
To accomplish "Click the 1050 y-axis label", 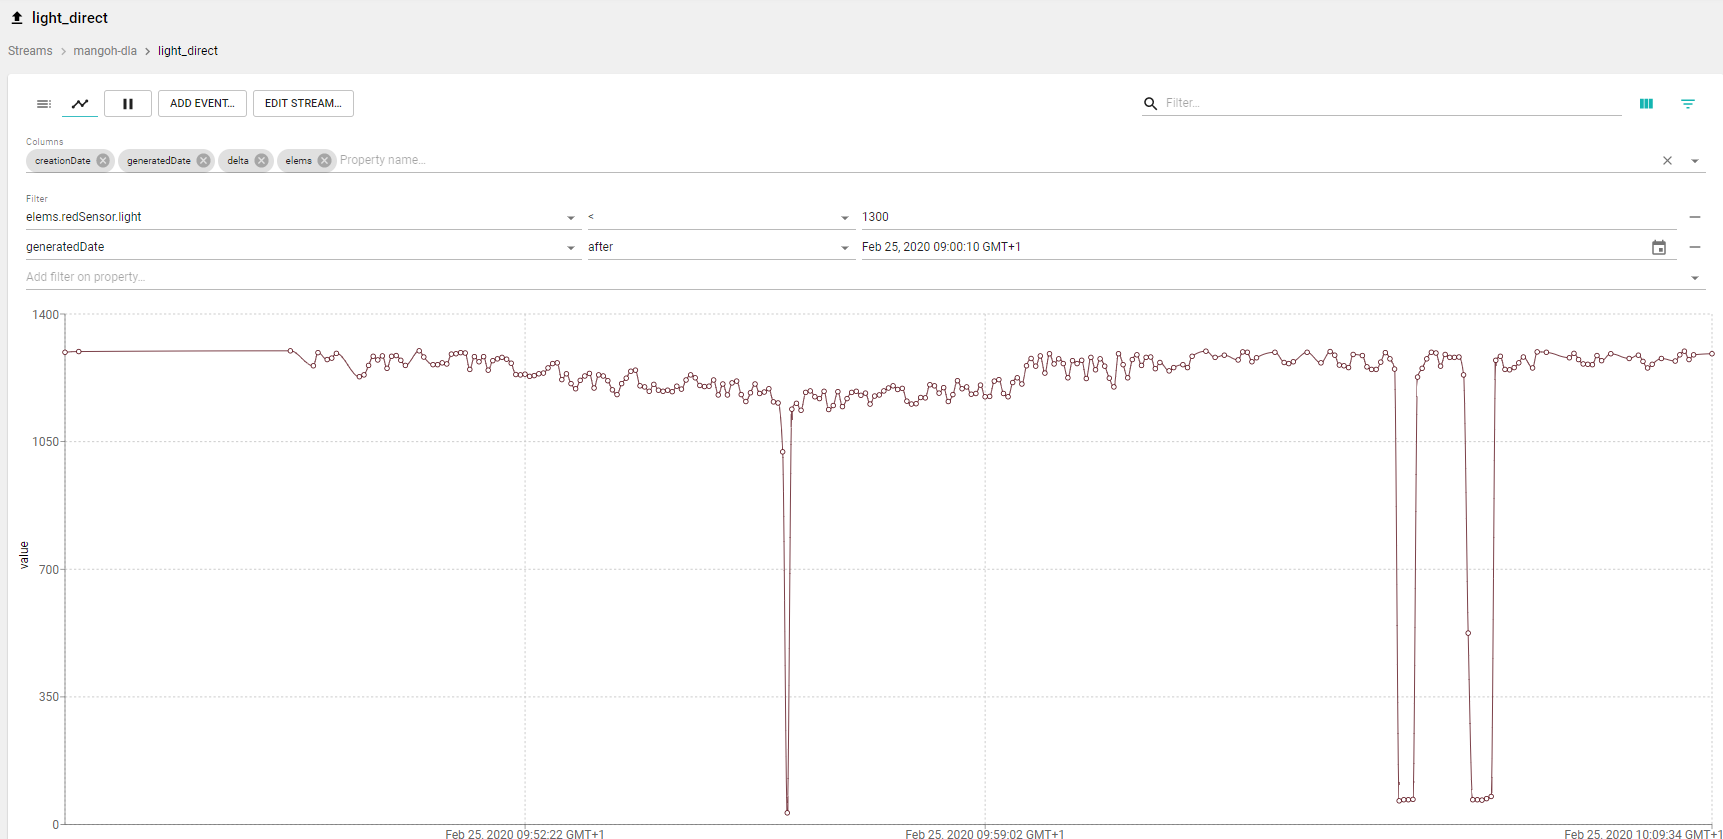I will click(45, 442).
